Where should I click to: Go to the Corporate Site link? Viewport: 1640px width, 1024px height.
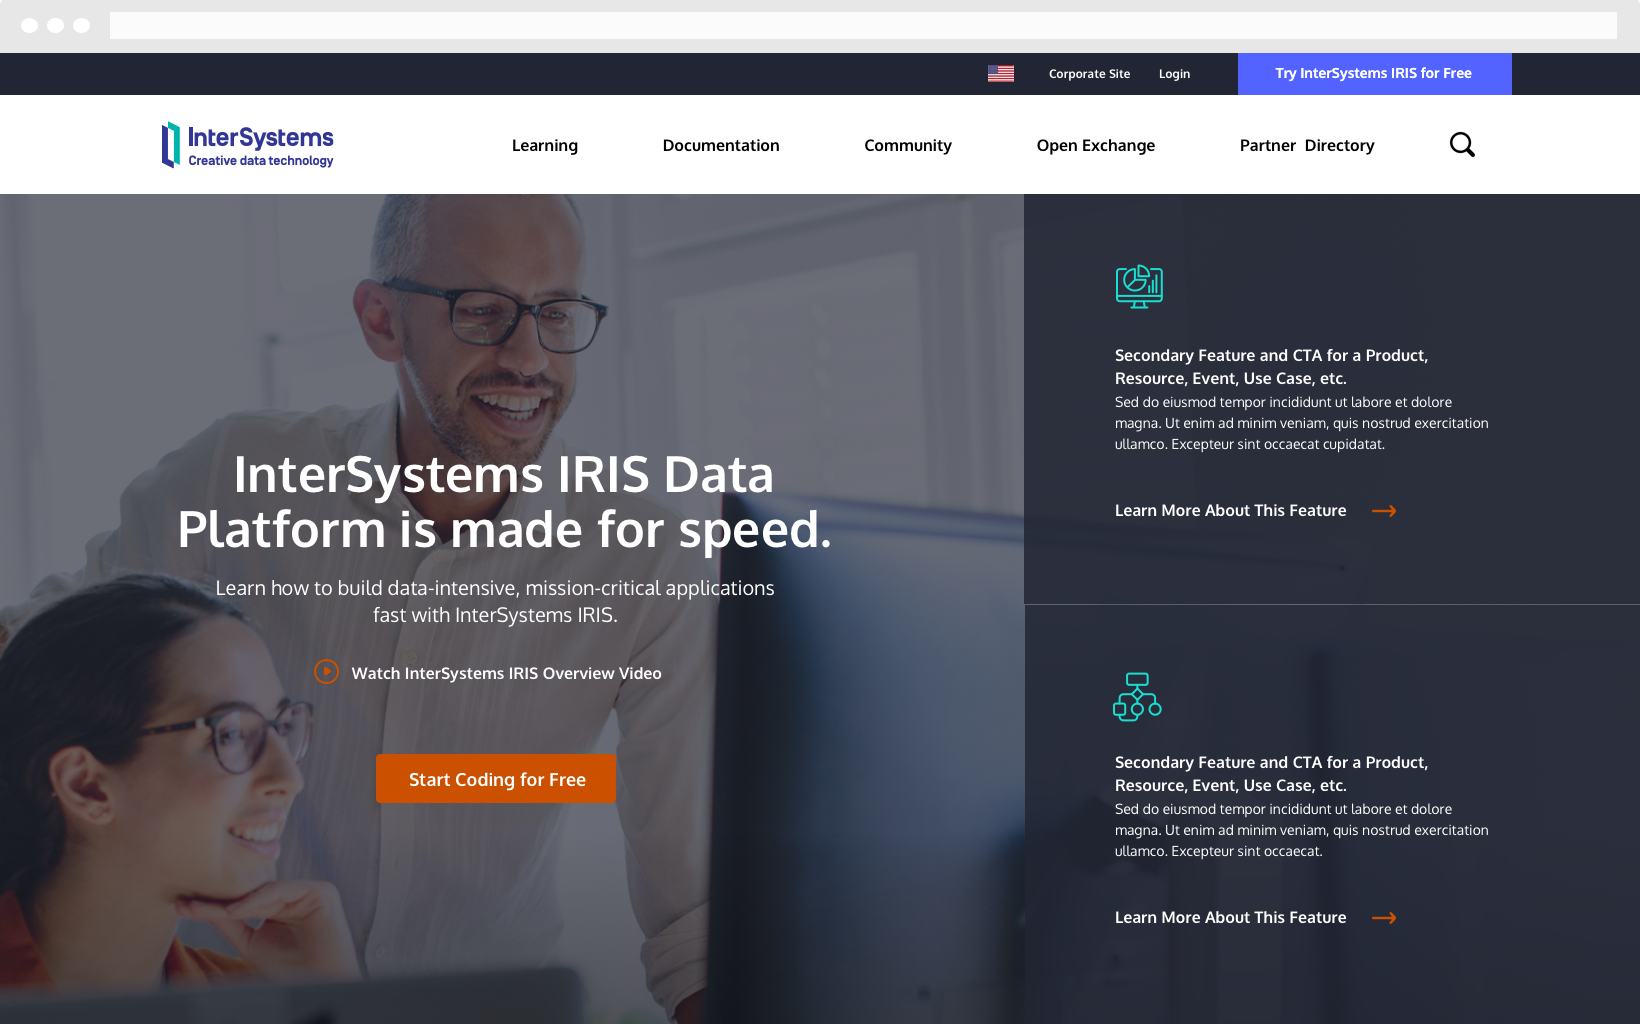click(x=1089, y=74)
